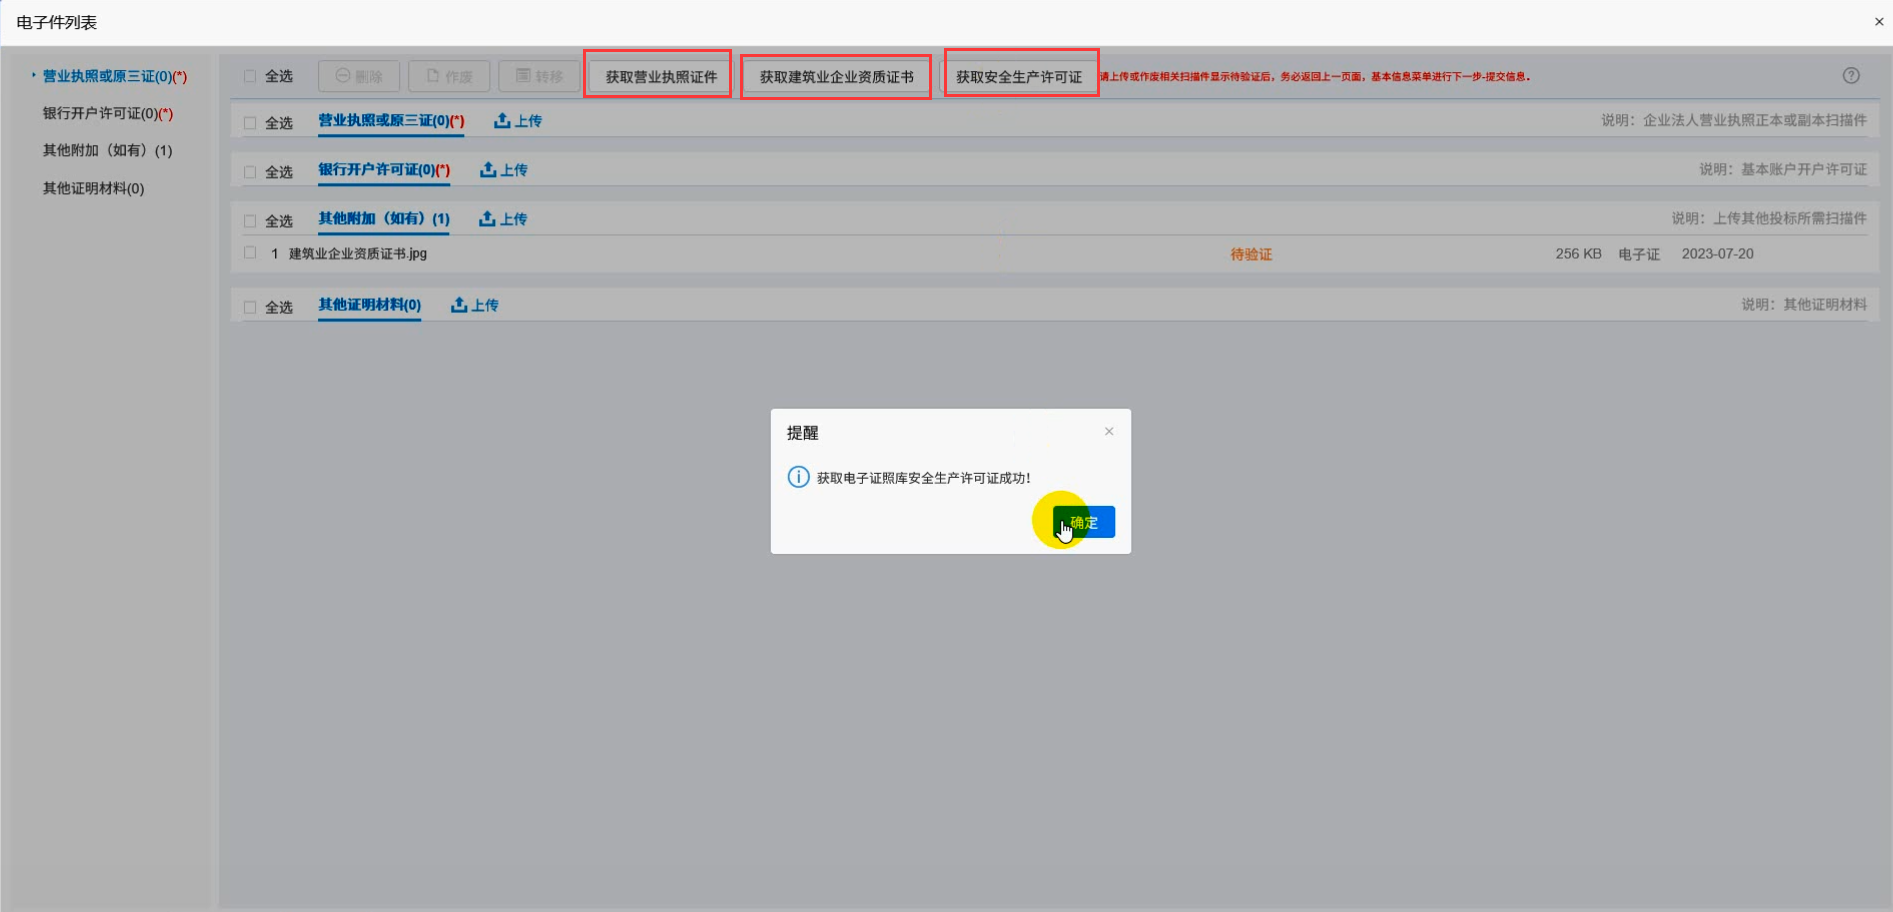1893x912 pixels.
Task: Click 获取建筑业企业资质证书 button
Action: coord(836,77)
